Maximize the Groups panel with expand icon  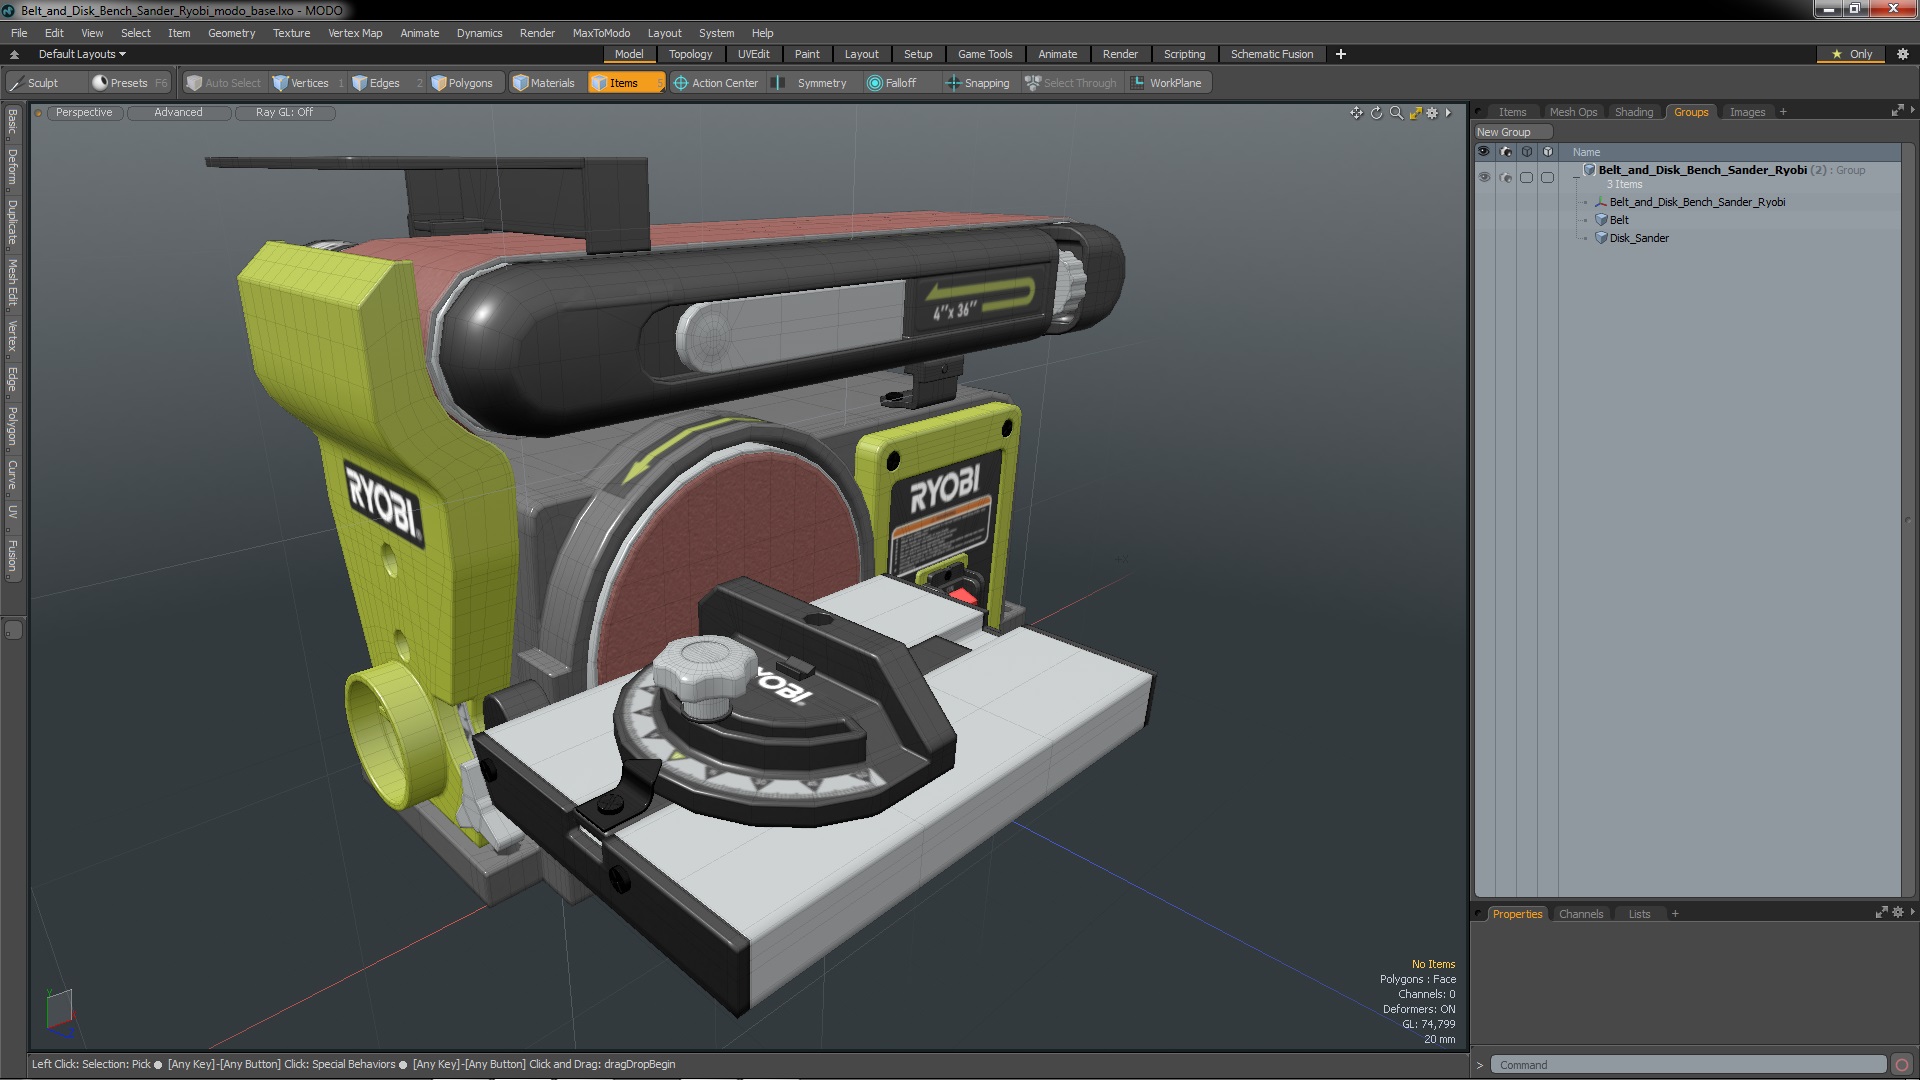[1897, 111]
